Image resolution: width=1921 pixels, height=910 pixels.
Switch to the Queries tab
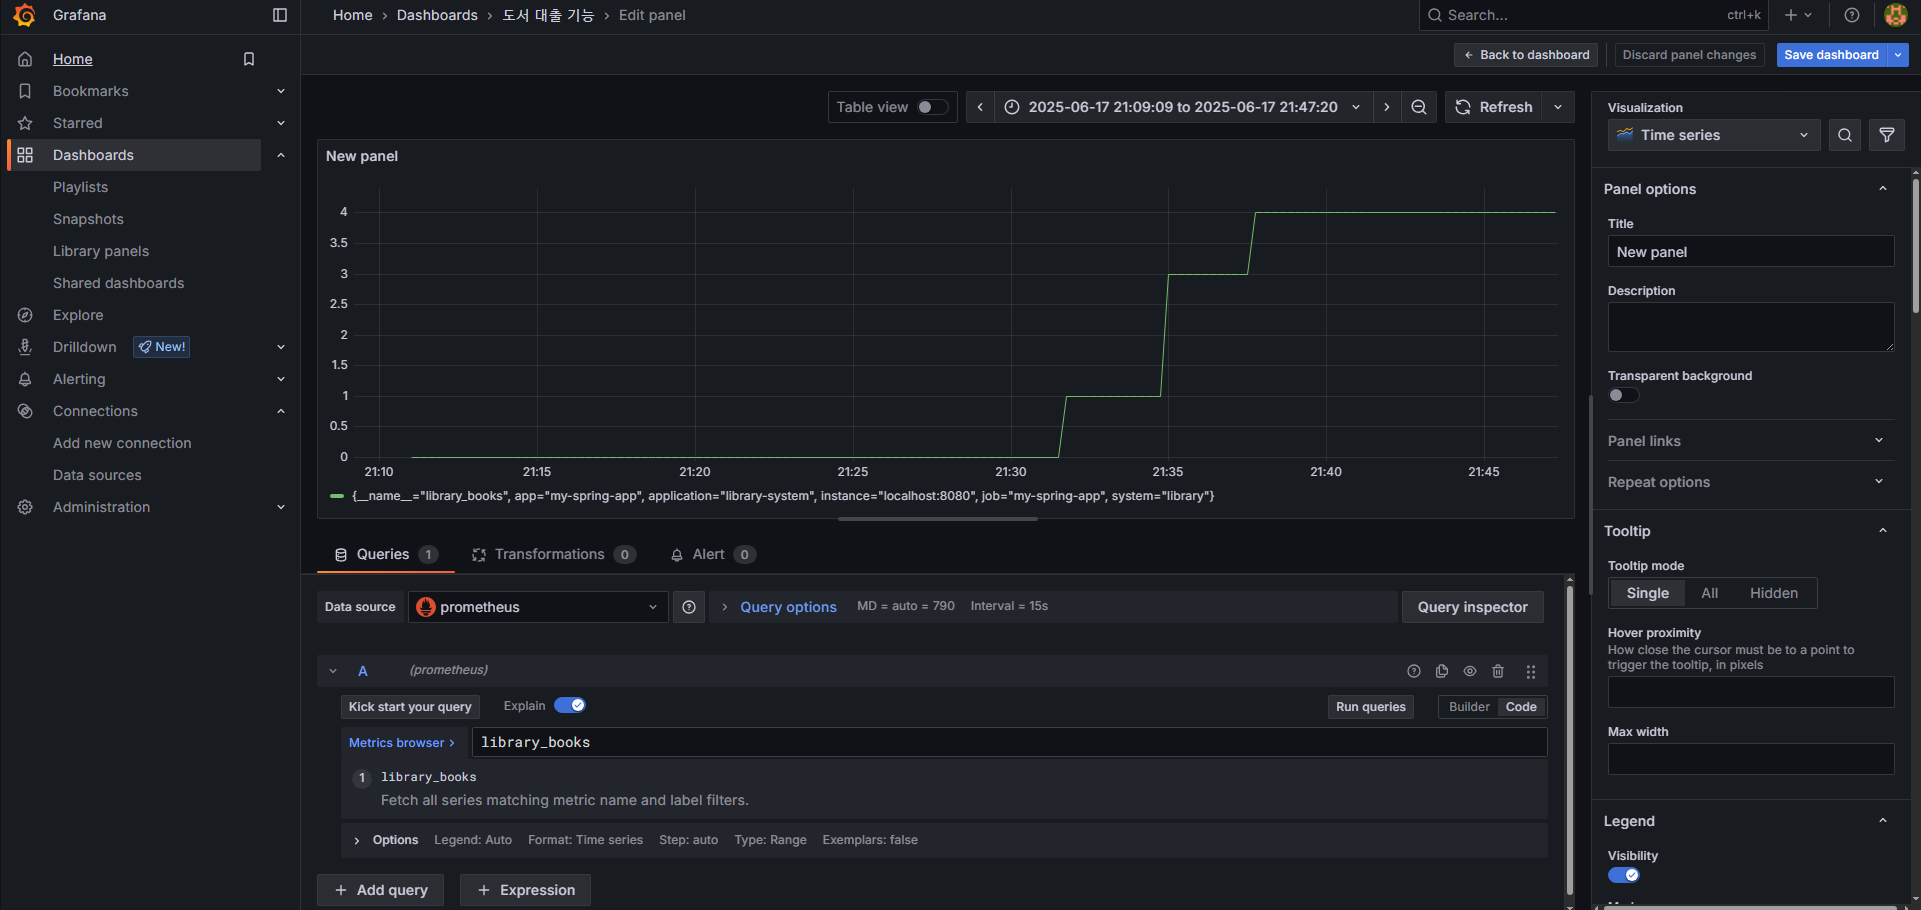coord(385,554)
